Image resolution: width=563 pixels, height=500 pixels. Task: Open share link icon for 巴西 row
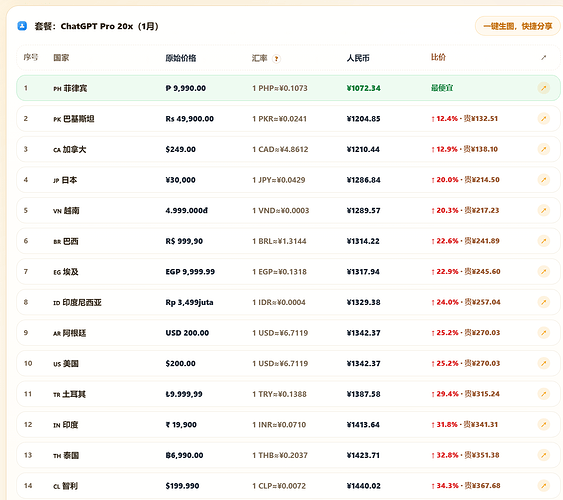point(544,241)
